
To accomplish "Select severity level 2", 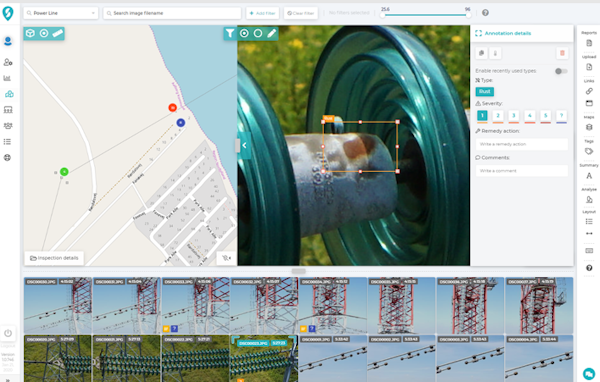I will [x=498, y=115].
